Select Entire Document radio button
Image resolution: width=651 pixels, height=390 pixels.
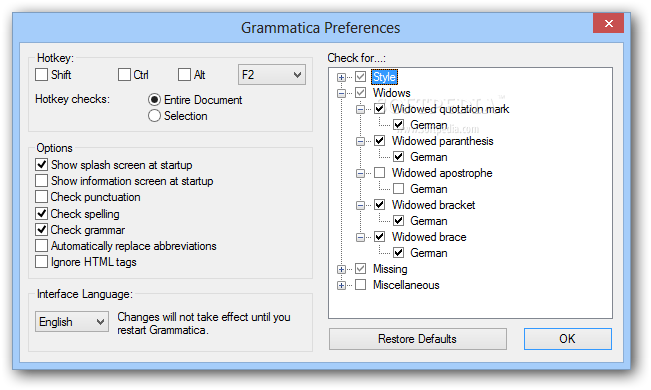coord(154,100)
